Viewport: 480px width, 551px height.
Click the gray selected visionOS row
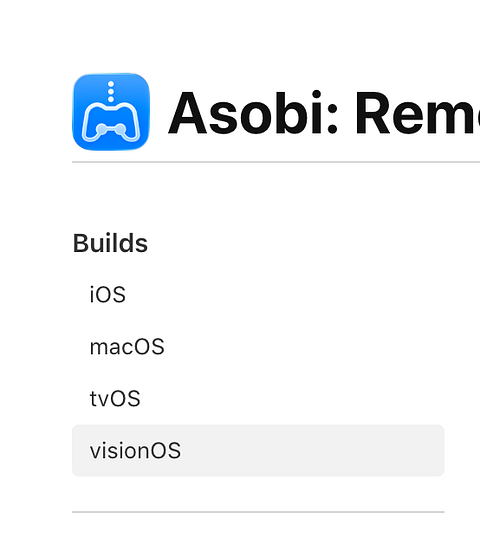(x=258, y=450)
